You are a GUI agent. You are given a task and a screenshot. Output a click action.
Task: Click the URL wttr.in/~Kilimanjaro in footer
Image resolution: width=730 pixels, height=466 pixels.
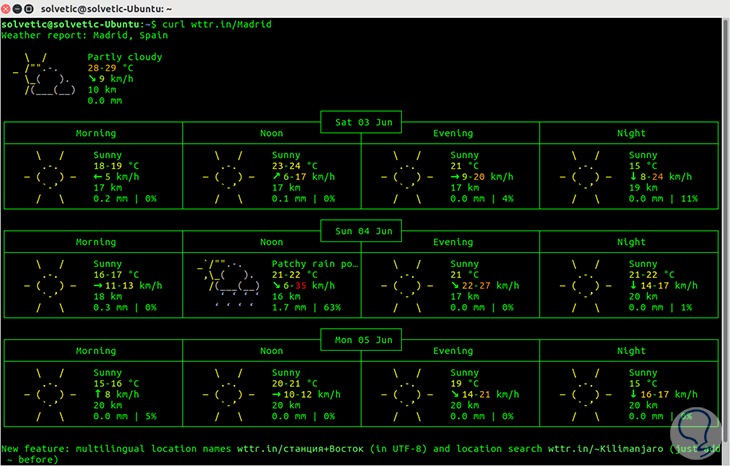605,449
